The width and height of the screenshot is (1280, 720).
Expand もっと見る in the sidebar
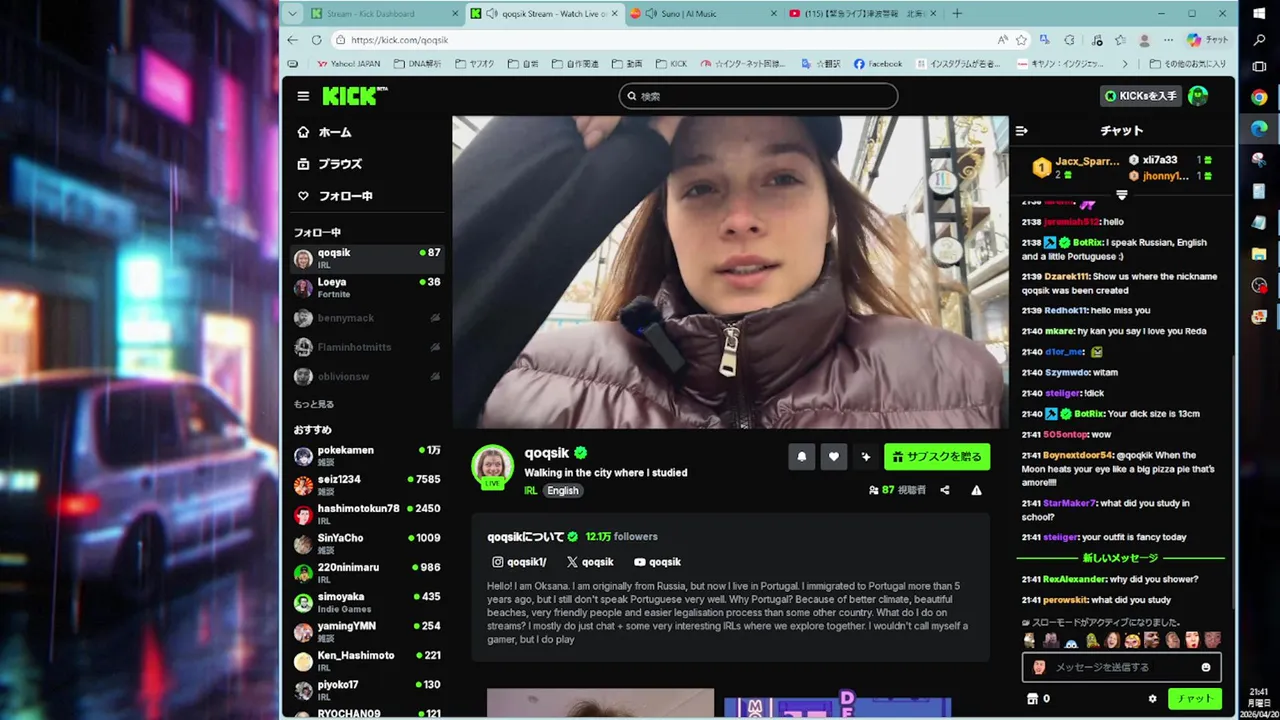(x=314, y=404)
